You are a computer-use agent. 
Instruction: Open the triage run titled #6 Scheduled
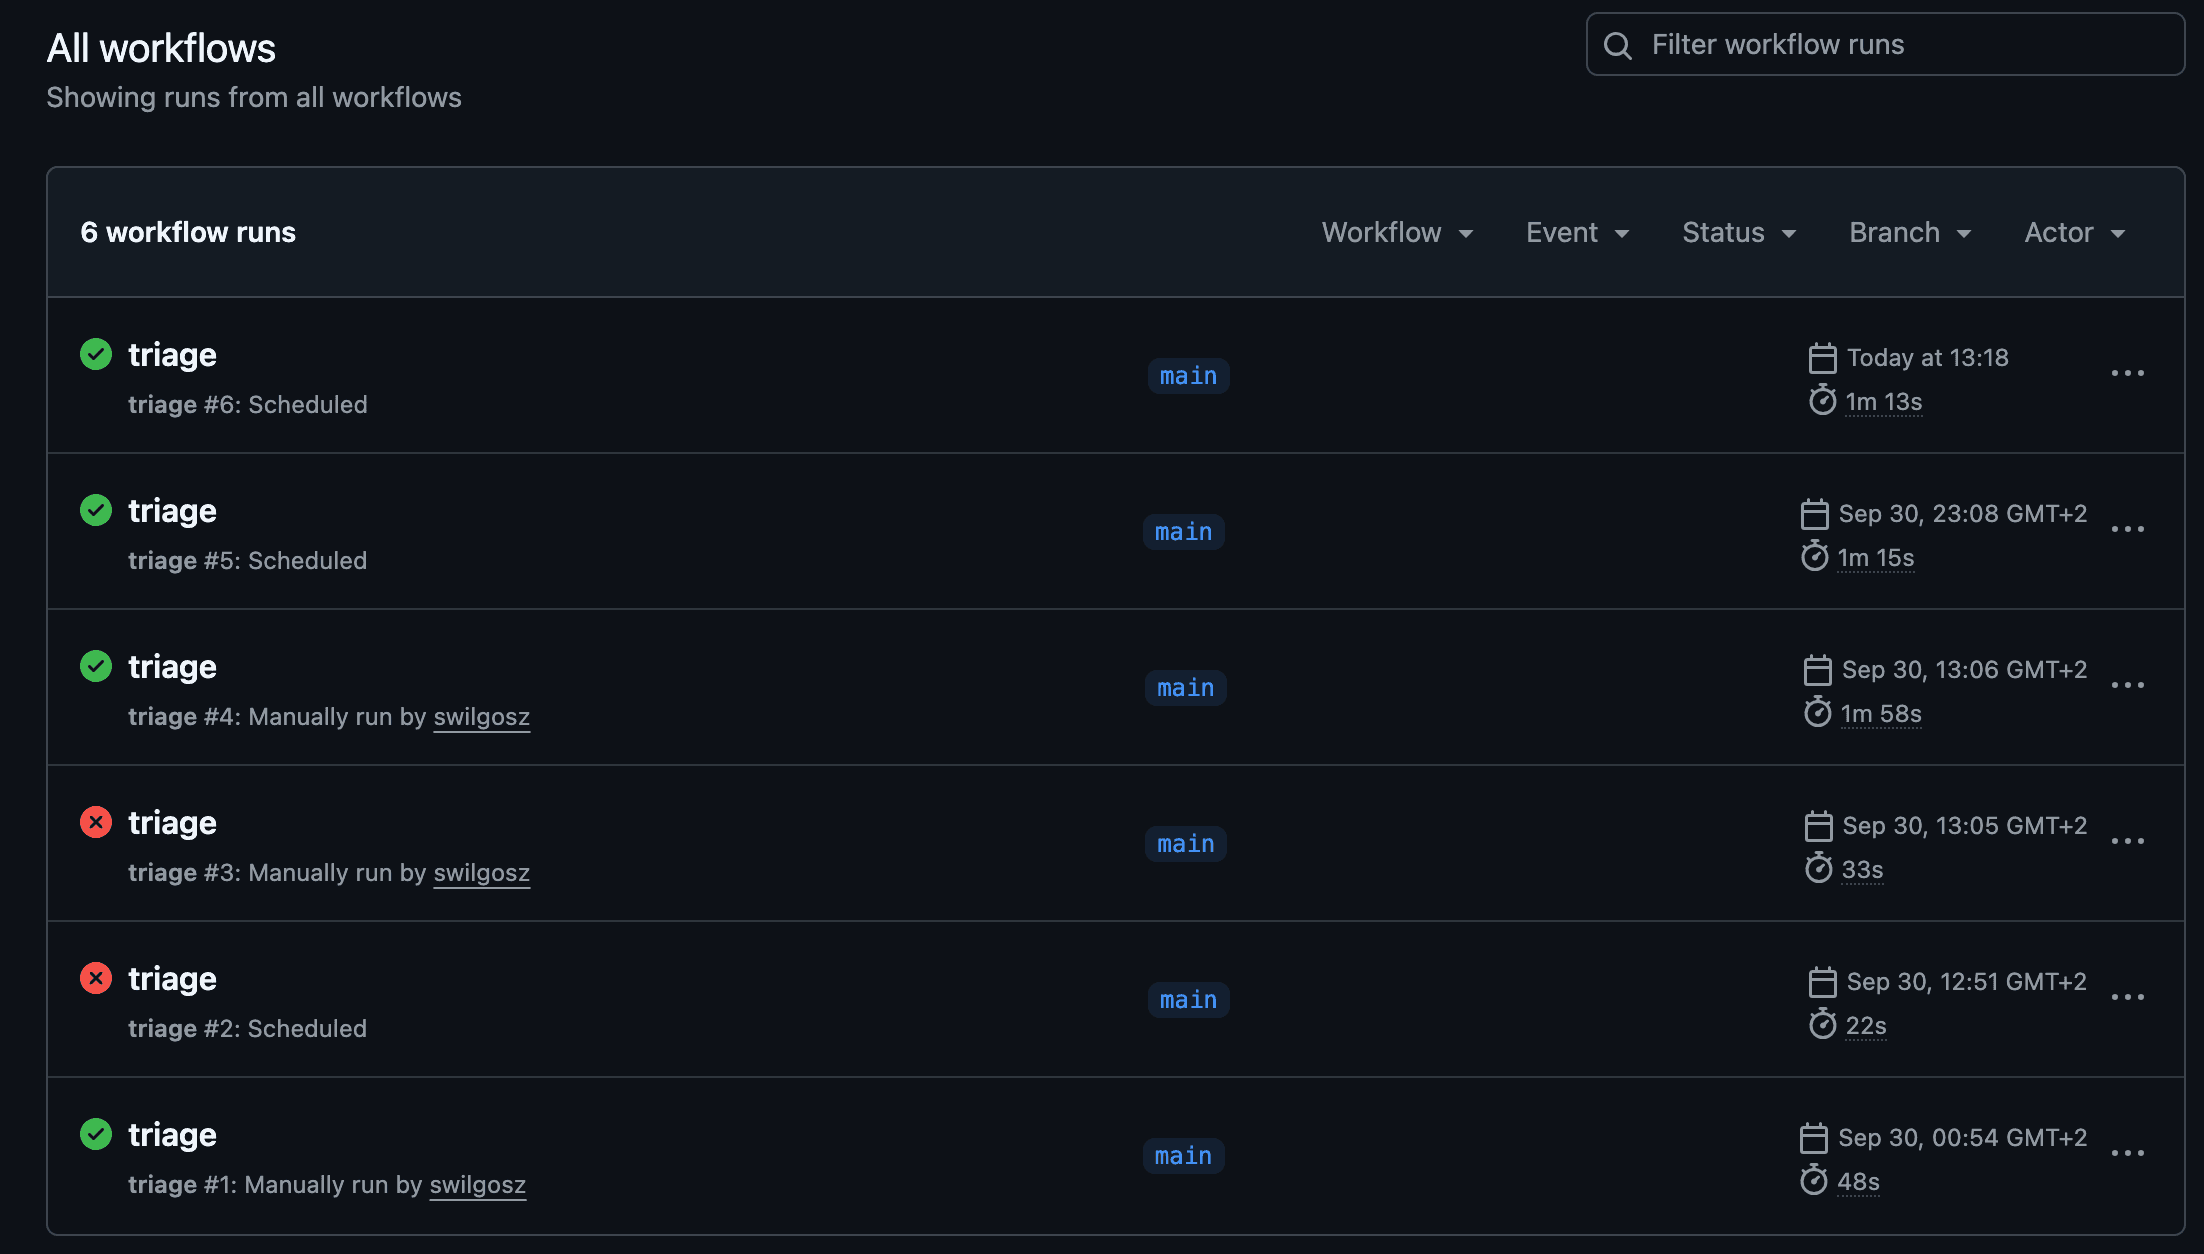(172, 355)
